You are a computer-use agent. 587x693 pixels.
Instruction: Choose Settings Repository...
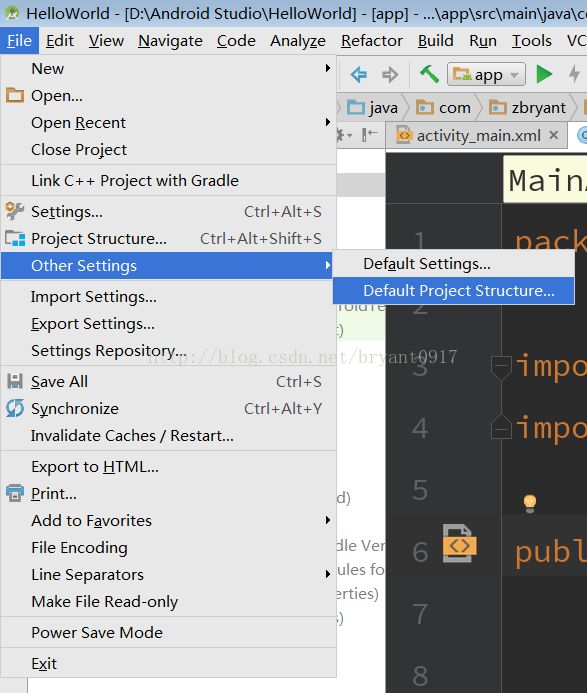168,350
